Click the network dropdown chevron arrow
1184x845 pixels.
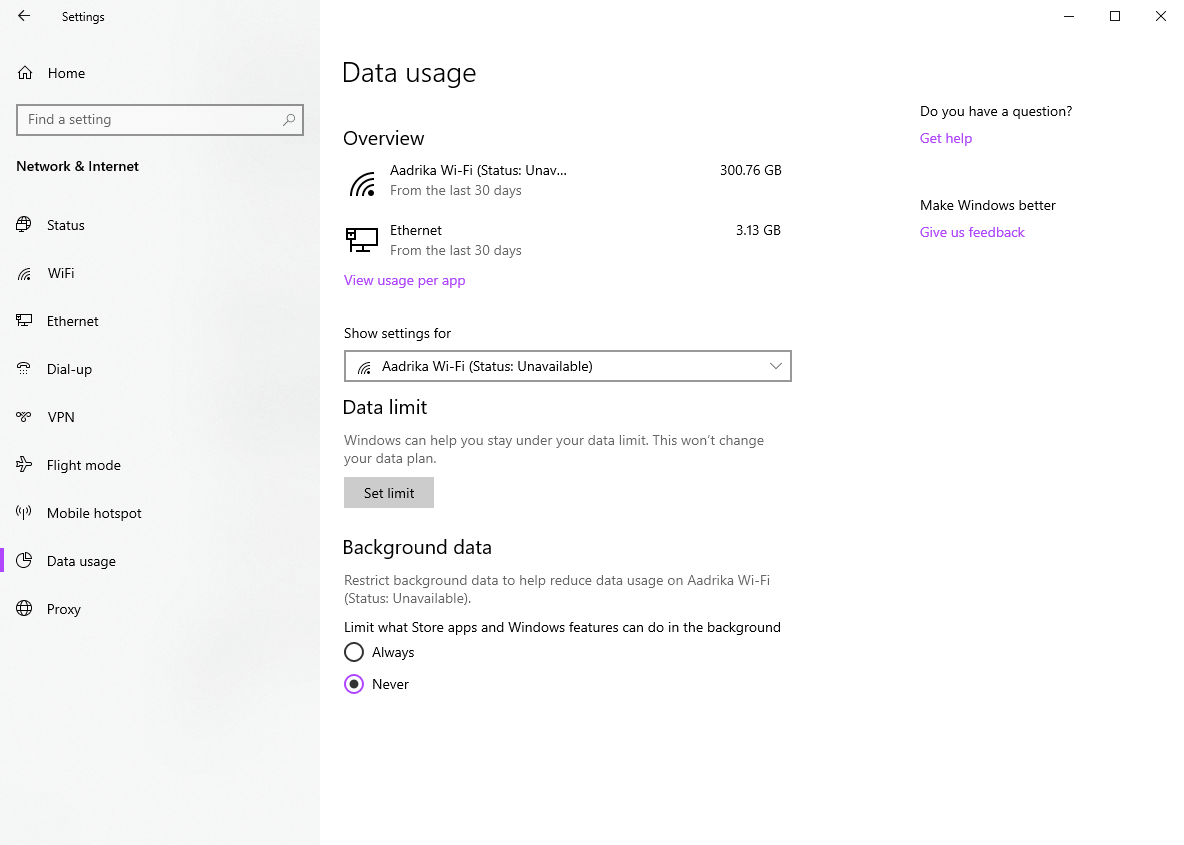[776, 366]
